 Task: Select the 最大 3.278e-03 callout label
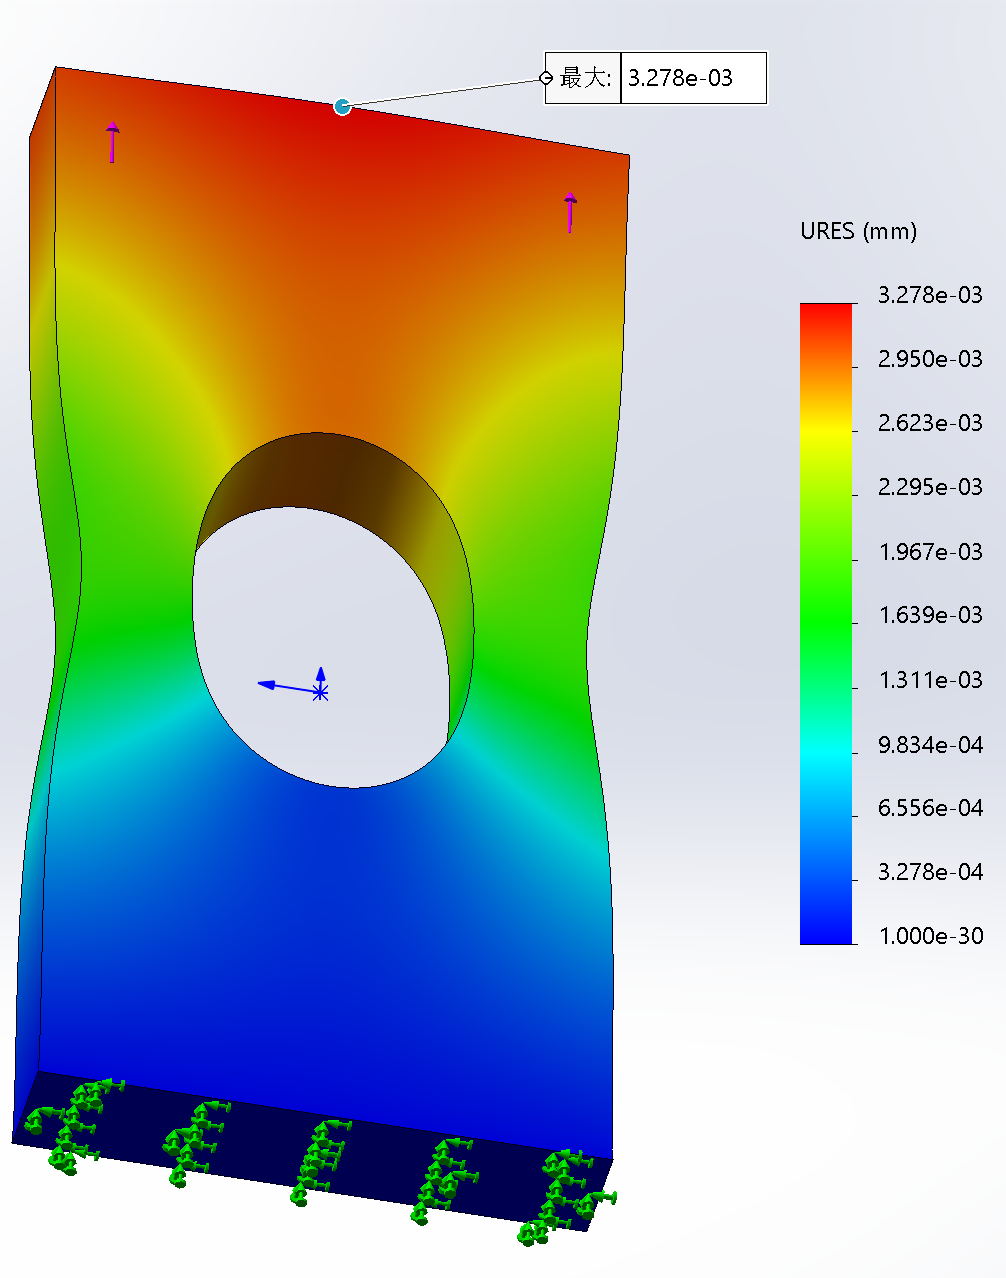(655, 78)
